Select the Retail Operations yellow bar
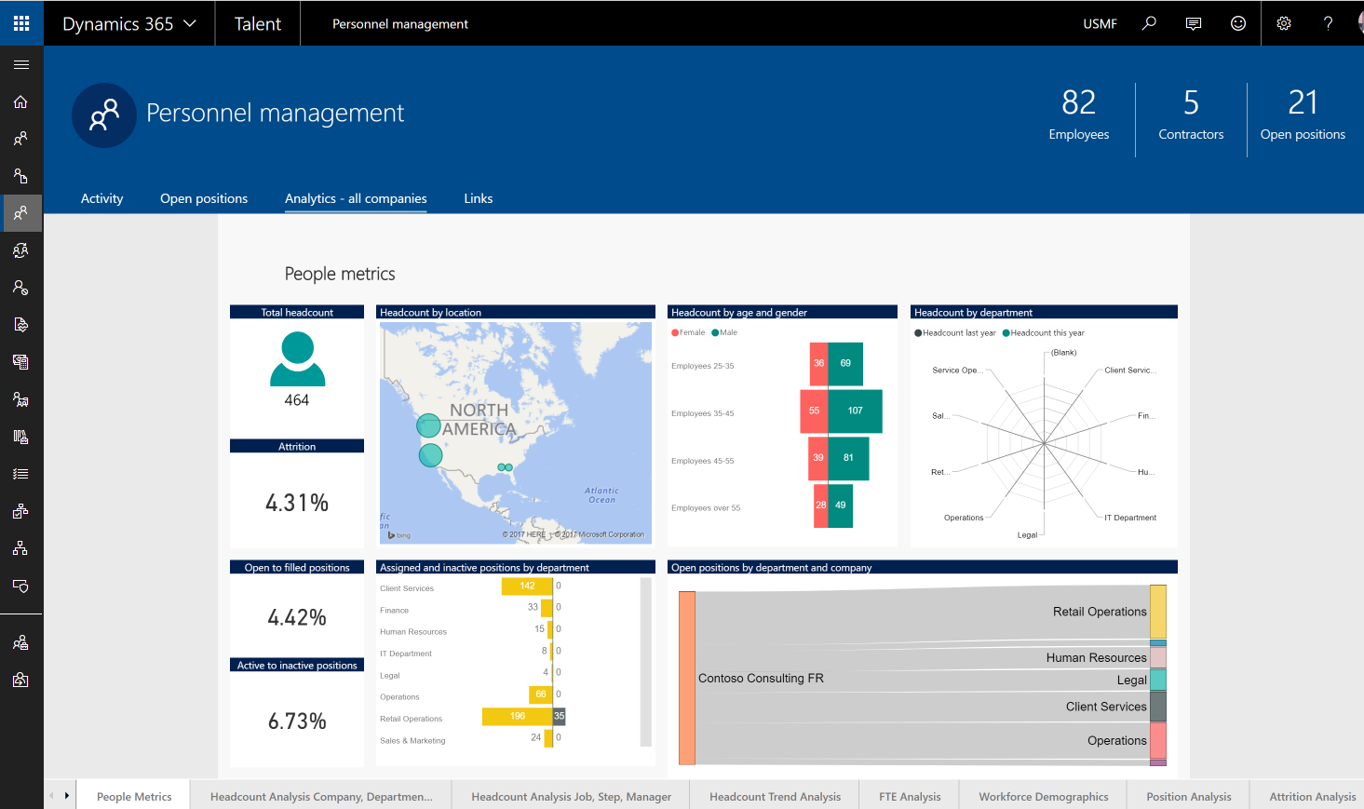The width and height of the screenshot is (1364, 809). 517,716
